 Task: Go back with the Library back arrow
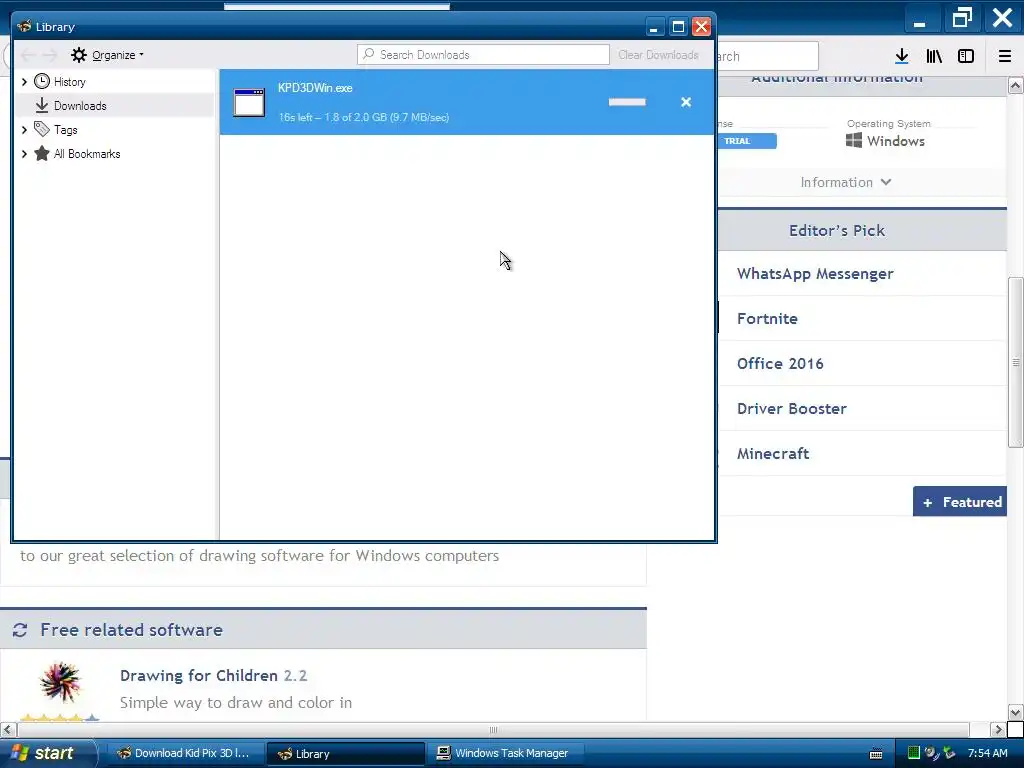point(28,55)
